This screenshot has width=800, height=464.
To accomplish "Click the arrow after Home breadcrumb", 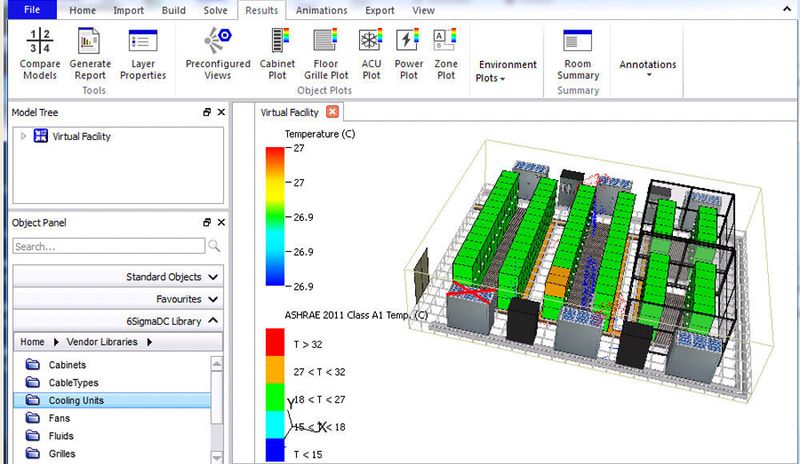I will point(56,342).
